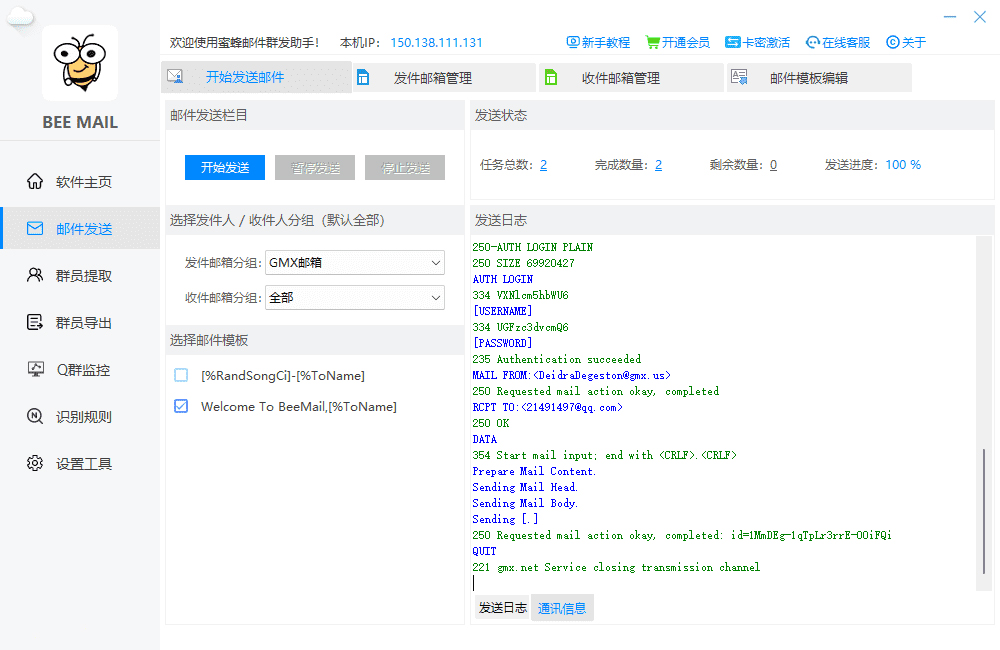Uncheck the Welcome To BeeMail template box
The width and height of the screenshot is (1000, 650).
coord(181,406)
